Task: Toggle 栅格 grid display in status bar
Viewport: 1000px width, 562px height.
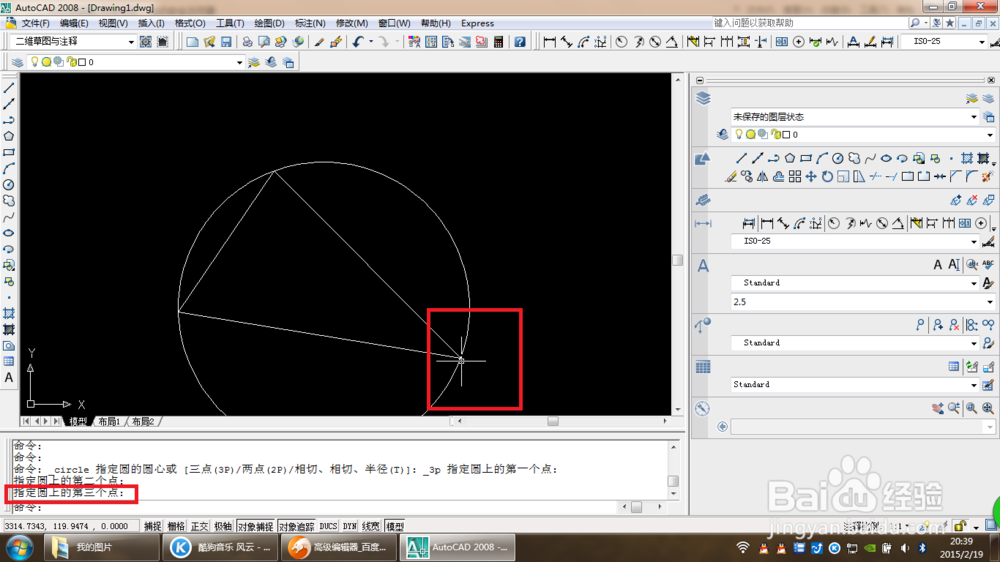Action: click(176, 526)
